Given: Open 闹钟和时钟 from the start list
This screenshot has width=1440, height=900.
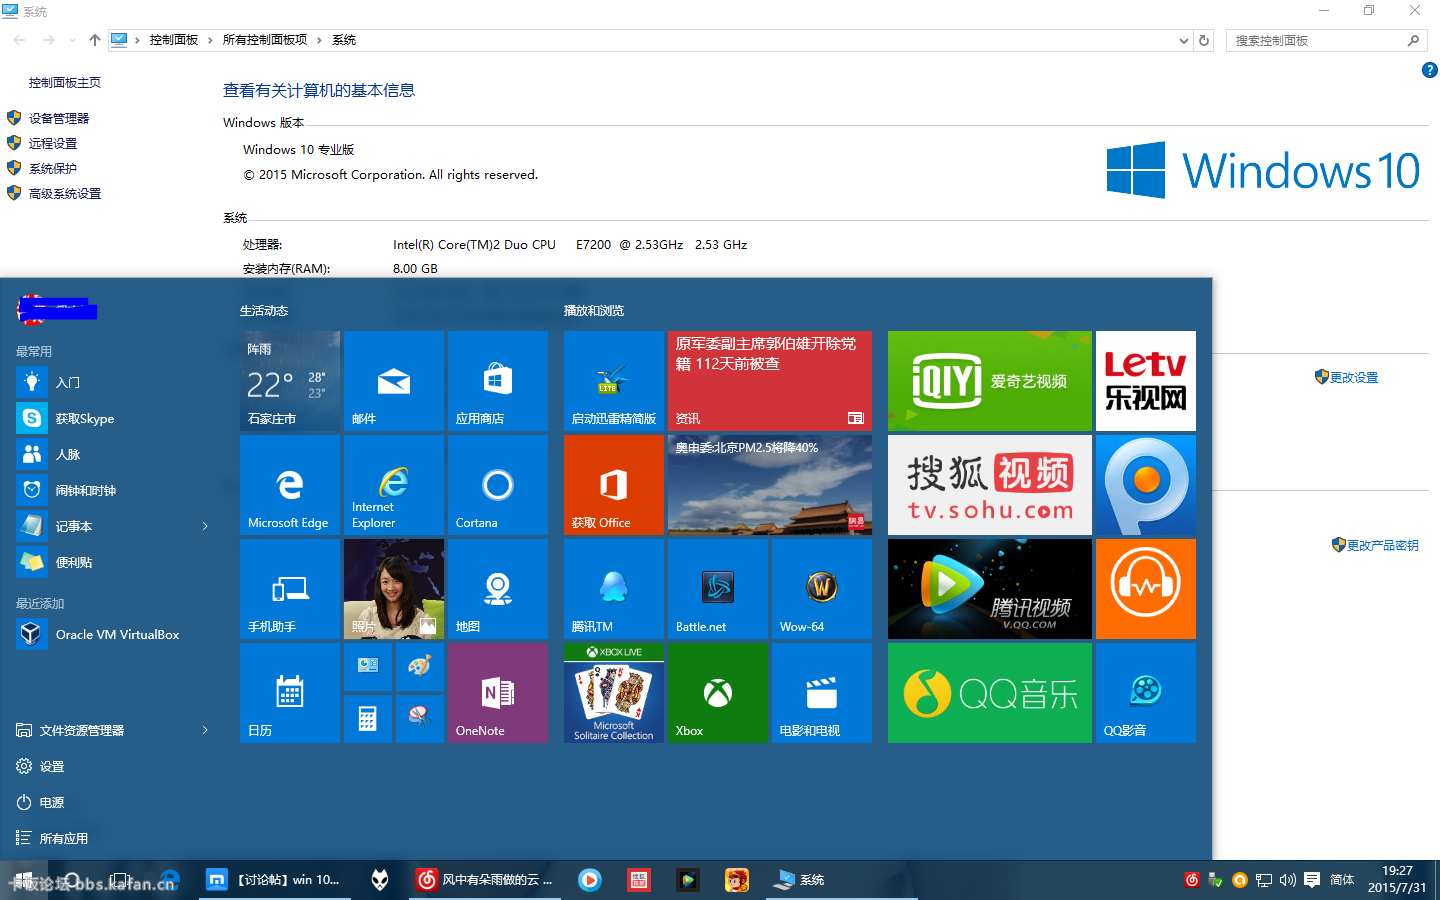Looking at the screenshot, I should click(115, 490).
